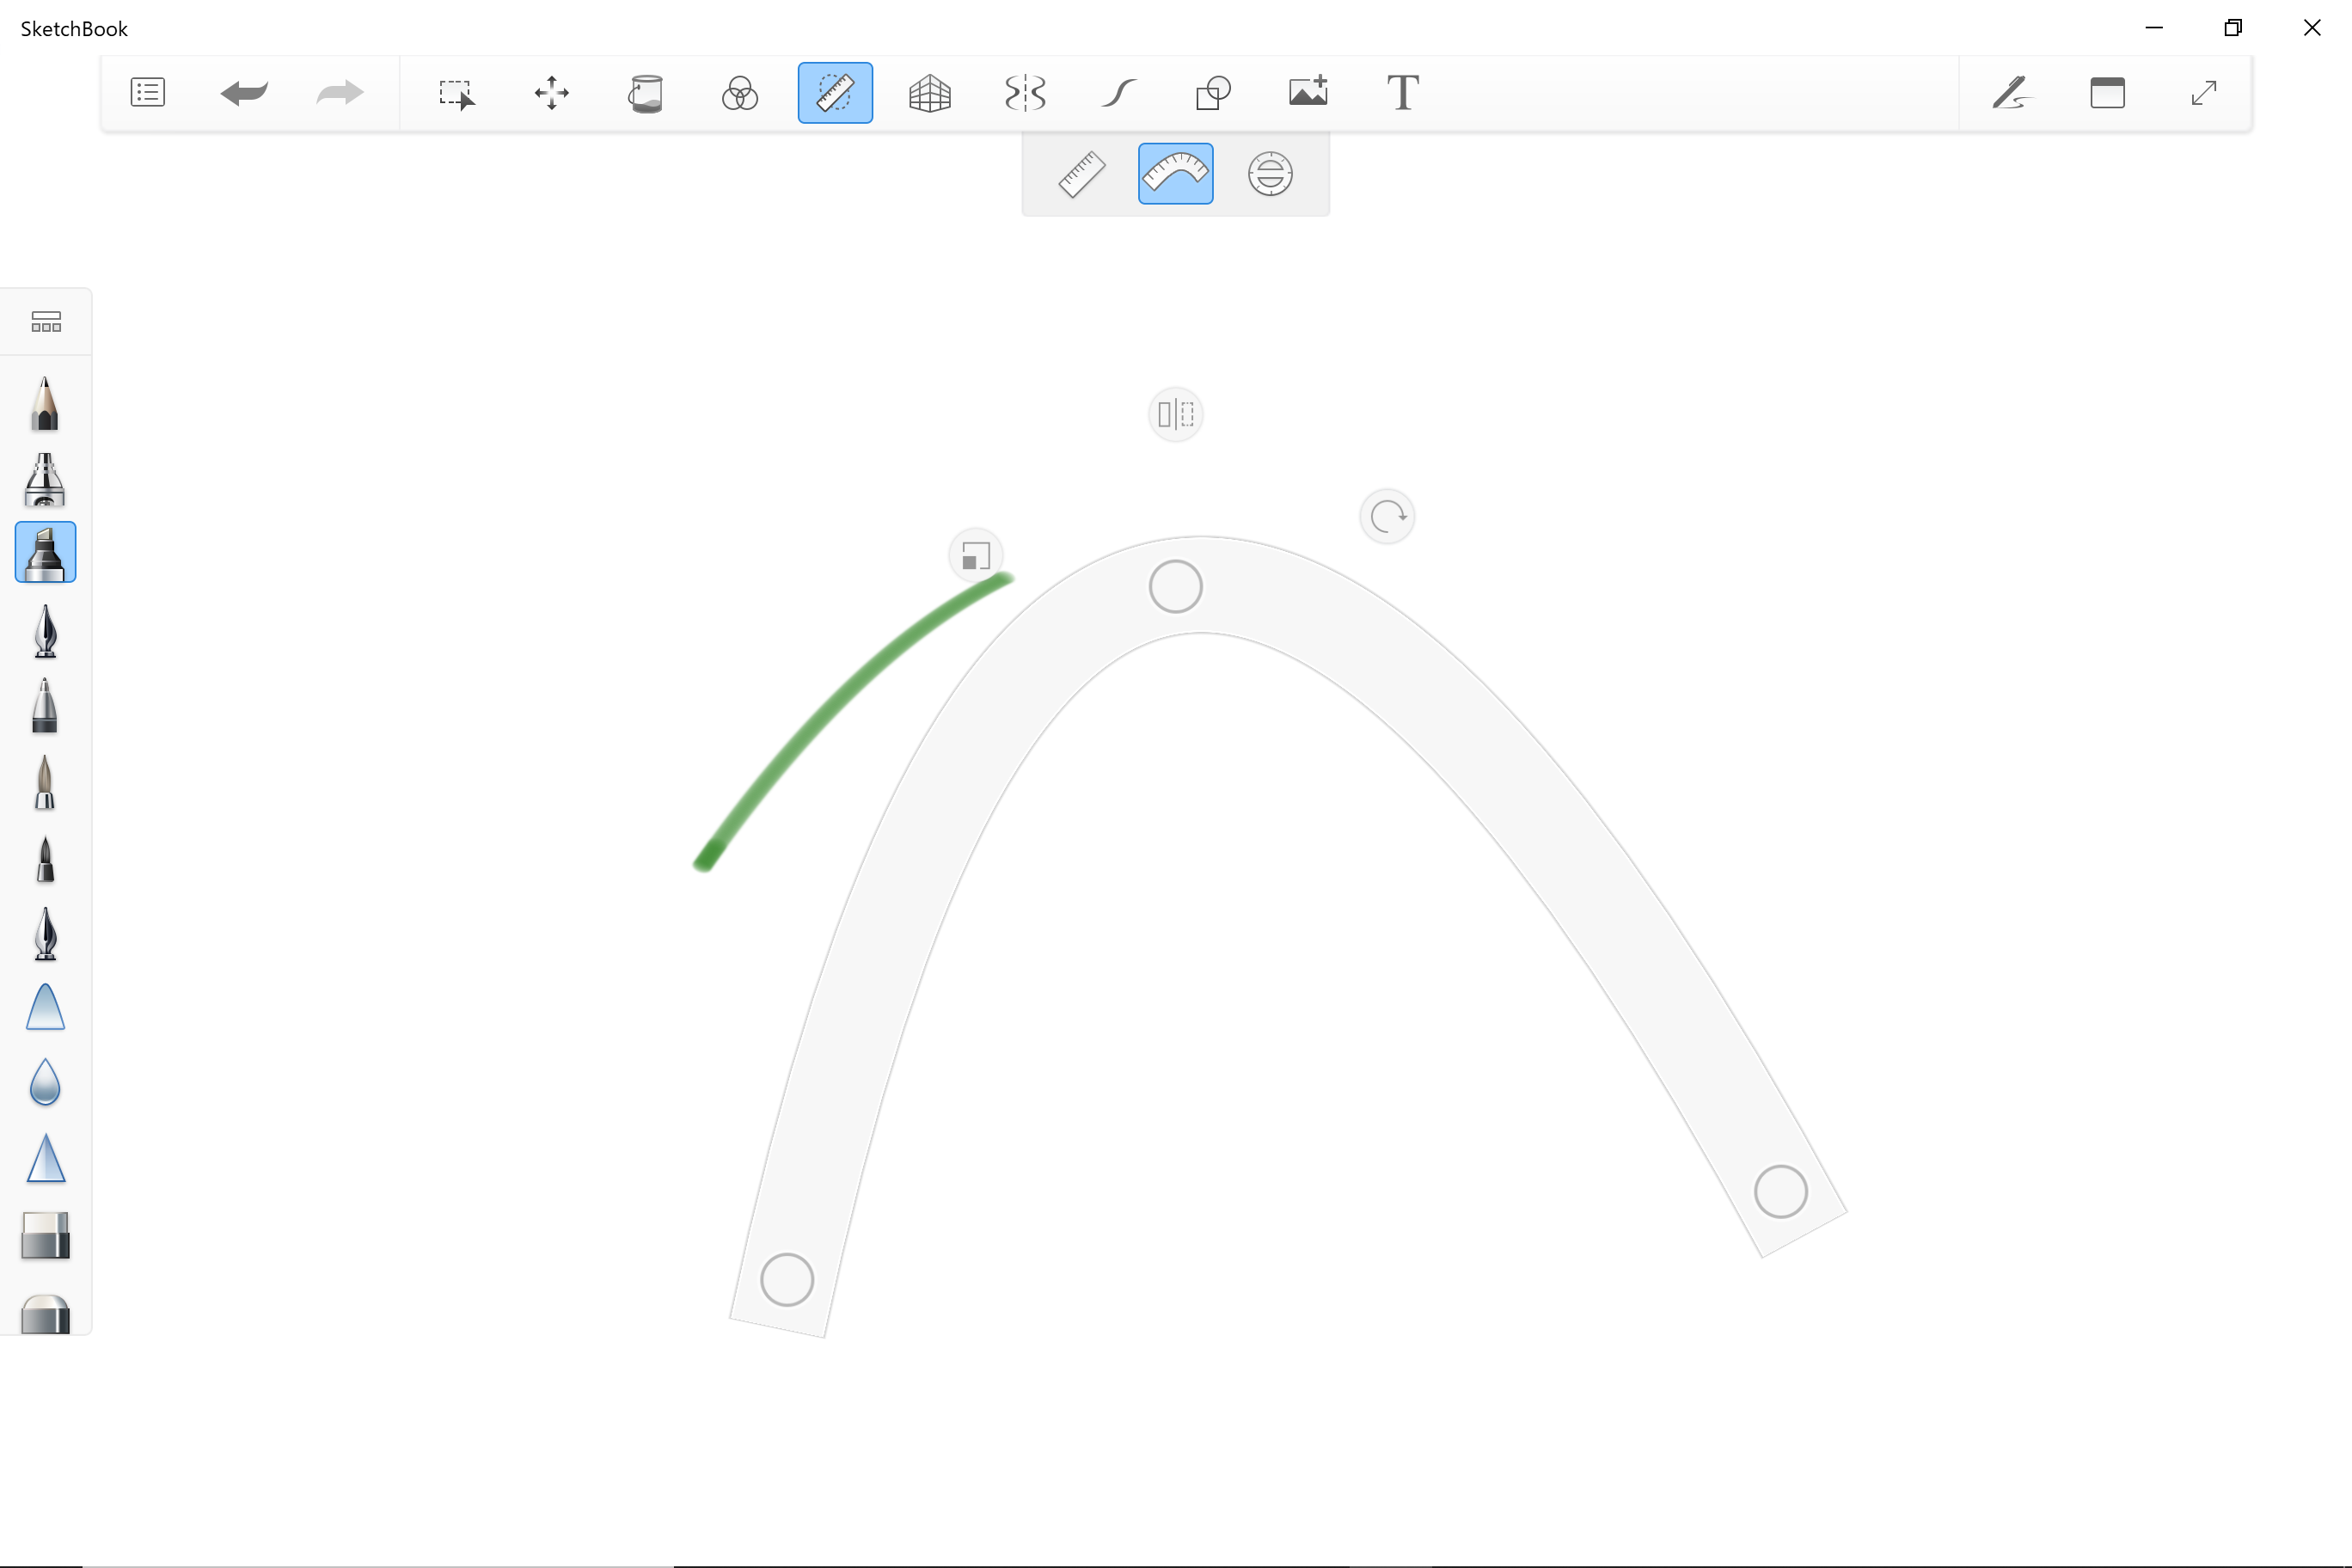Toggle the Symmetry tool

pyautogui.click(x=1024, y=93)
